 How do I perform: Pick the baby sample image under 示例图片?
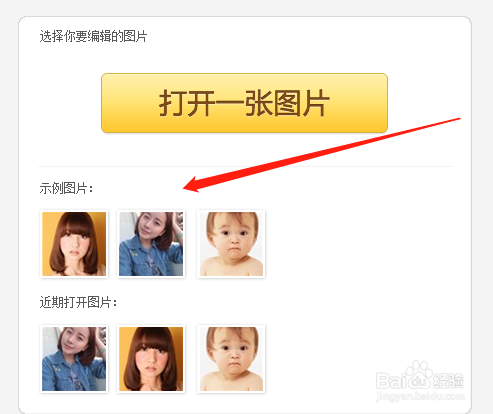point(231,244)
